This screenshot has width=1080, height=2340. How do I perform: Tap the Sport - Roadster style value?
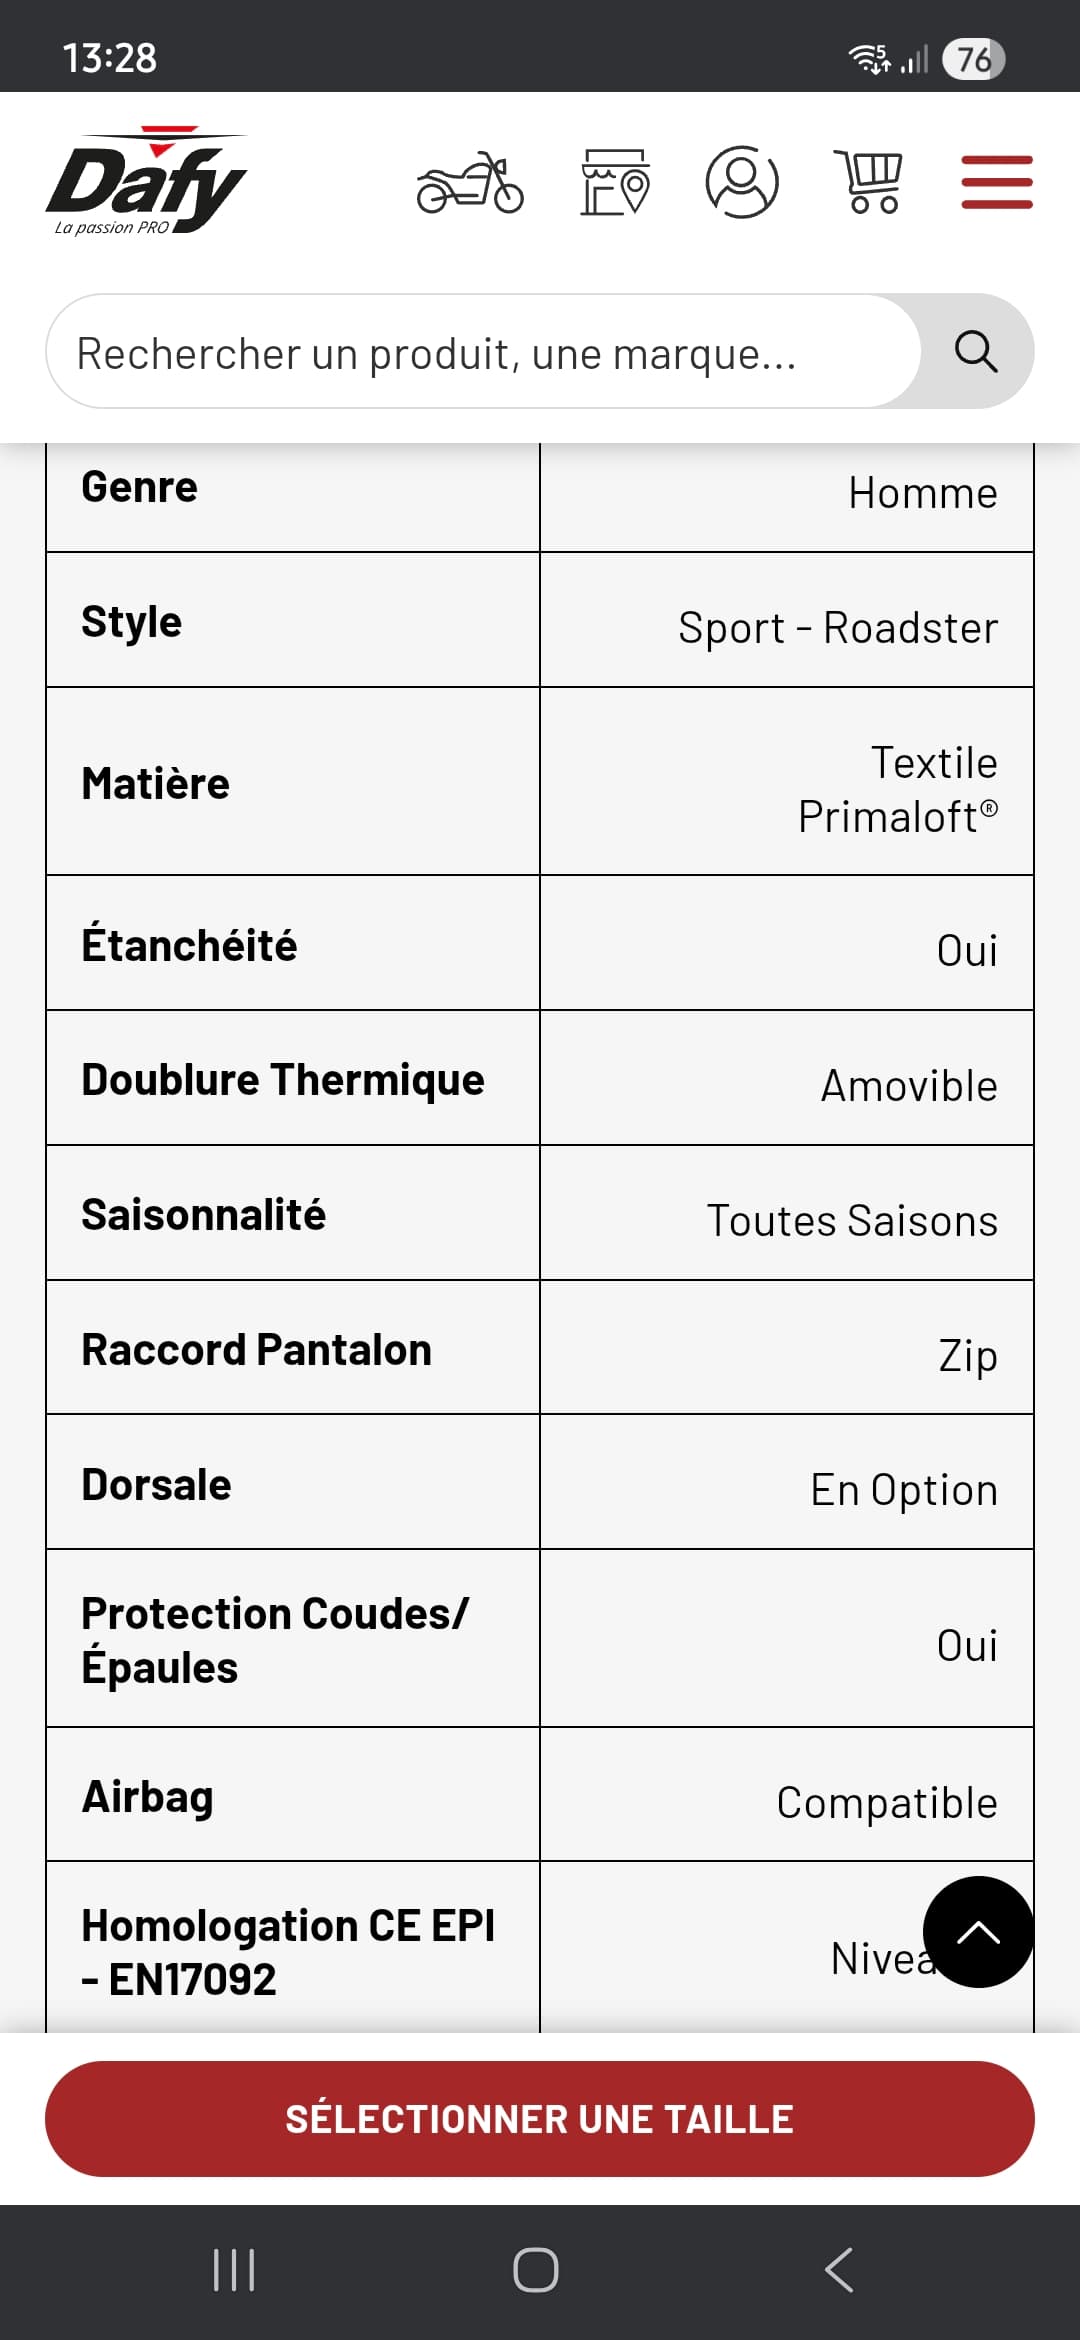pos(838,628)
